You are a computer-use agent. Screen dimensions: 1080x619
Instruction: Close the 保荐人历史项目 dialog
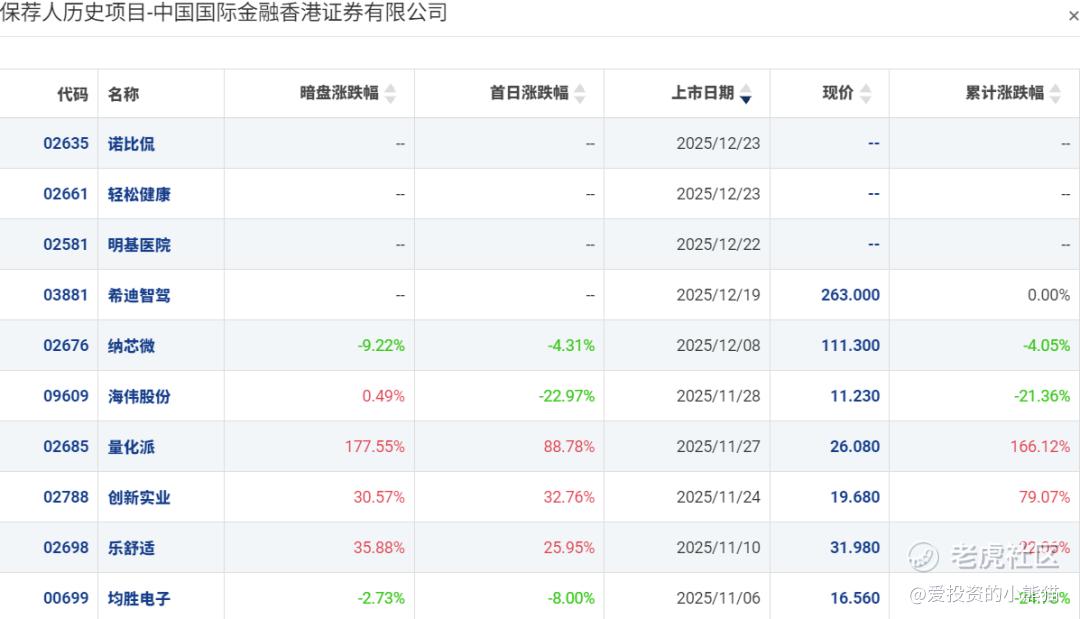click(1073, 16)
